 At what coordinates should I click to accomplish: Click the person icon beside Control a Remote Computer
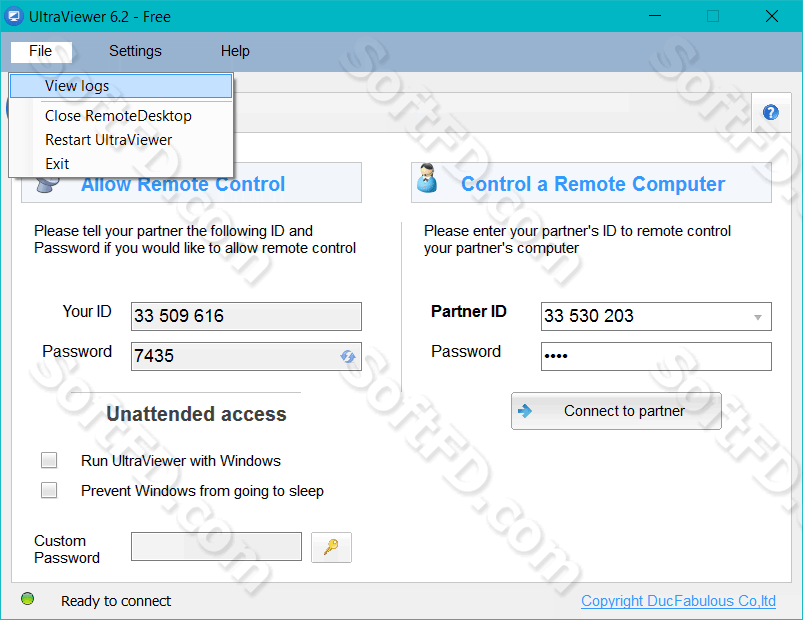click(427, 178)
